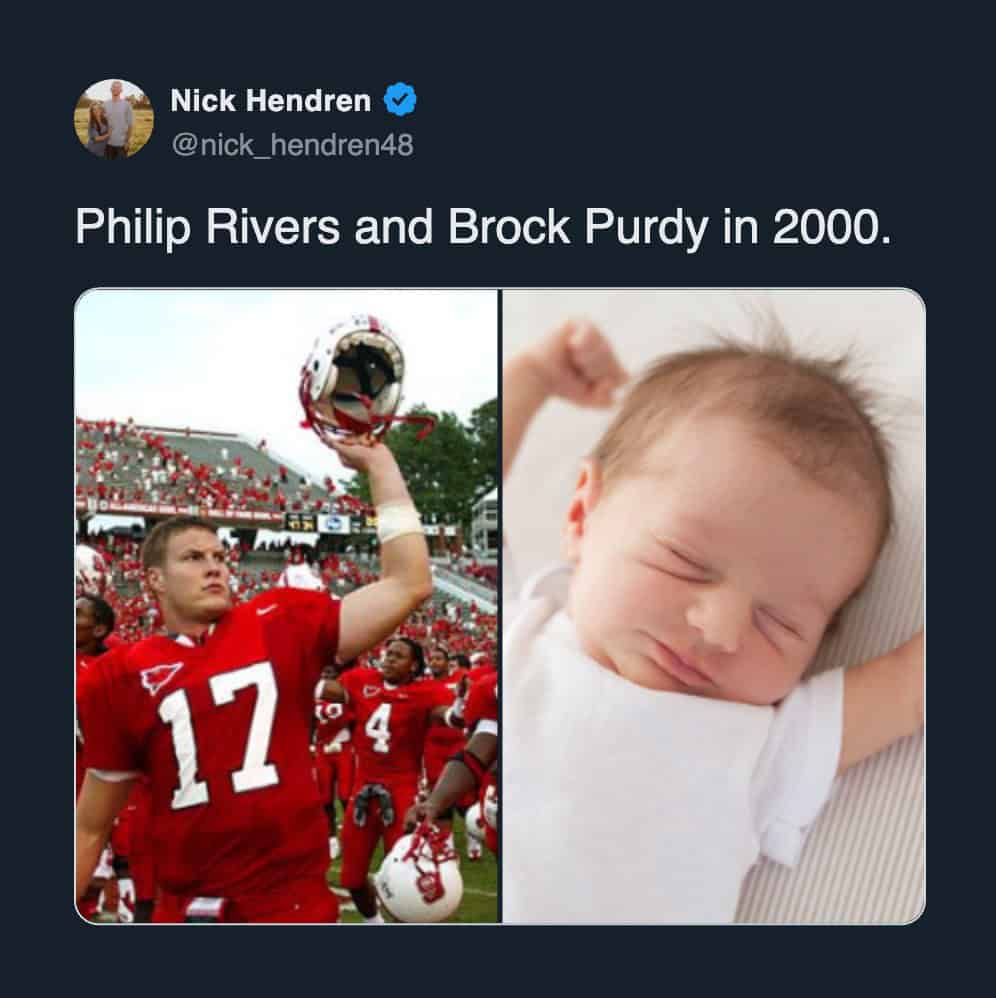
Task: Visit the @nick_hendren48 handle
Action: (292, 145)
